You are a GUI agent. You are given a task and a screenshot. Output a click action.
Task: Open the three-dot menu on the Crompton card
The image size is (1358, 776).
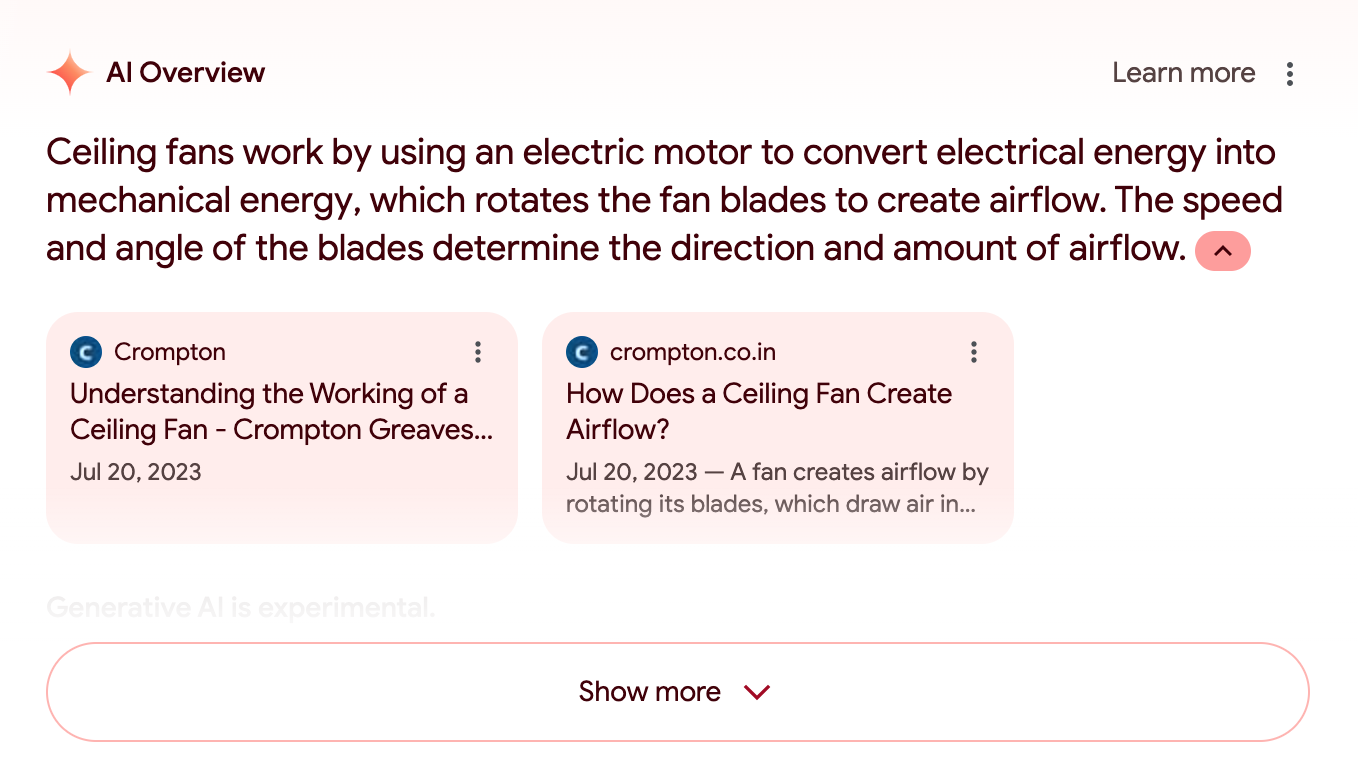[478, 352]
